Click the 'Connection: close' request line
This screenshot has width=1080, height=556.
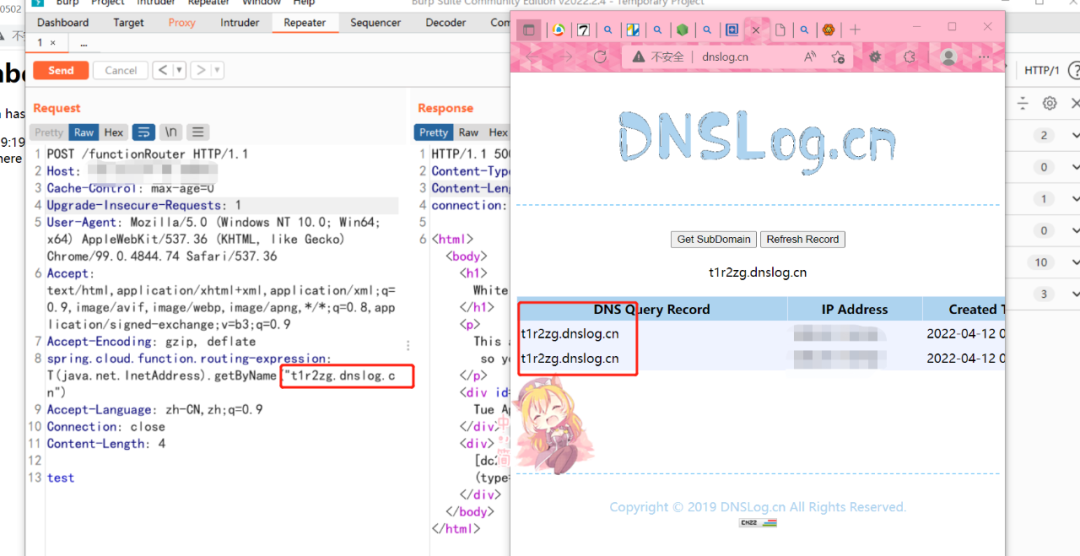[x=106, y=426]
